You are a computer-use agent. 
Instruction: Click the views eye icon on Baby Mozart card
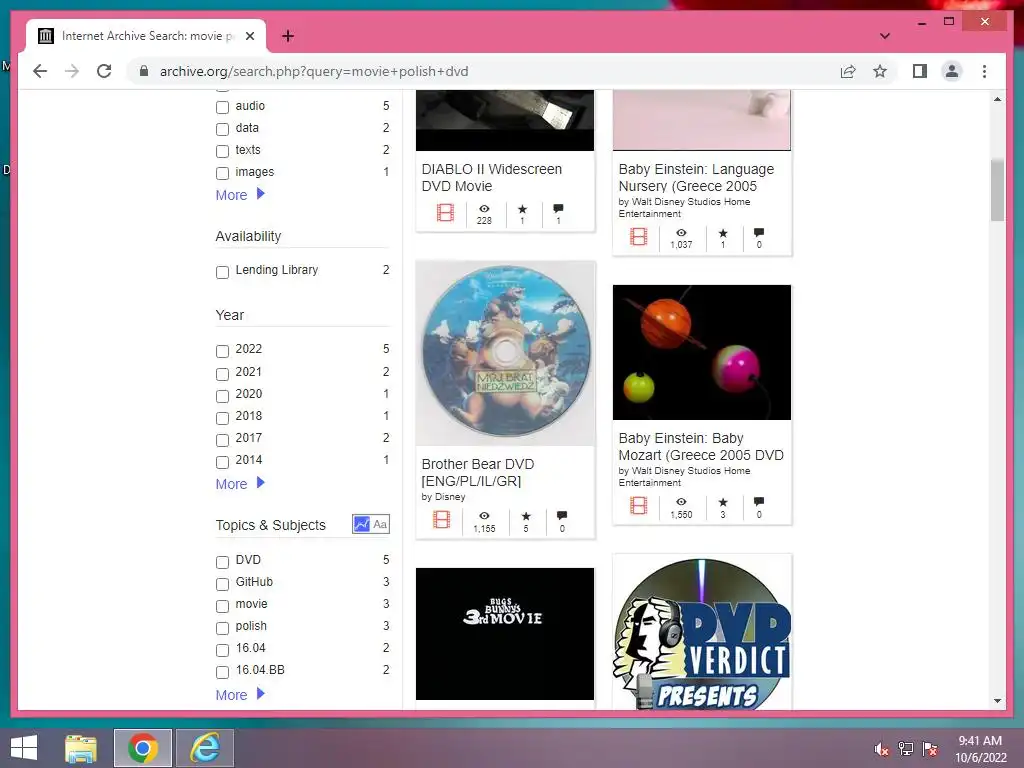(681, 502)
